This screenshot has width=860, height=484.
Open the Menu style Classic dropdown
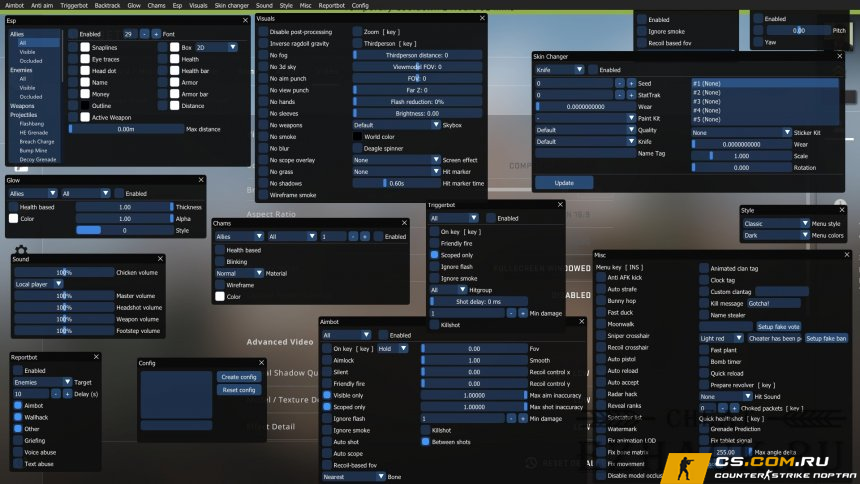point(775,223)
